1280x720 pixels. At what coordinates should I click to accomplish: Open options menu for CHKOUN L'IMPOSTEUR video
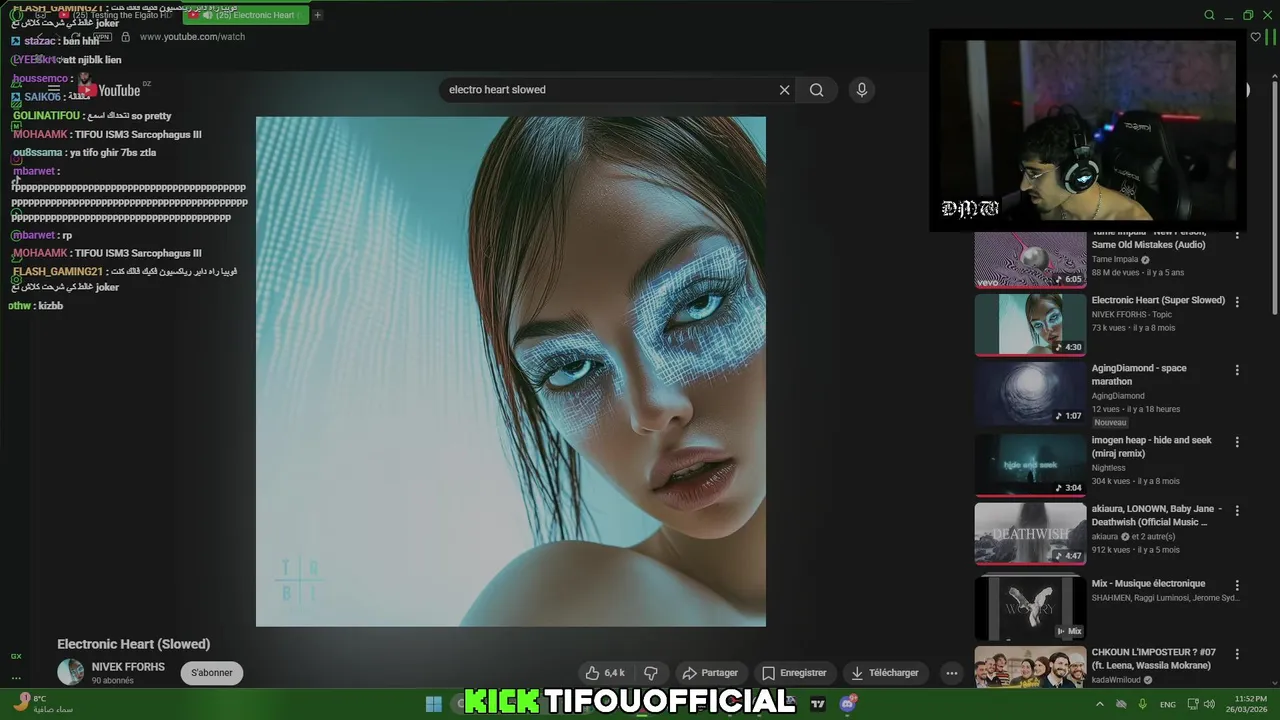(x=1237, y=653)
